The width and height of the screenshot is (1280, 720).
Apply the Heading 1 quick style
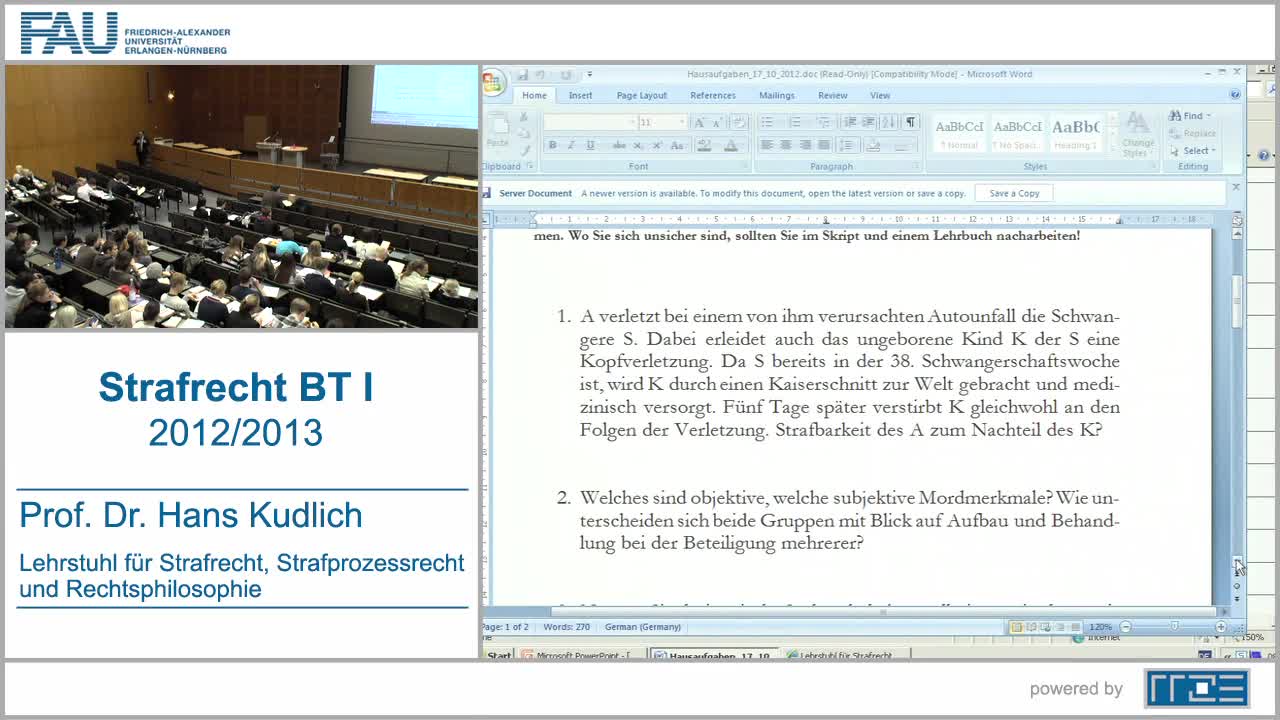pos(1075,130)
